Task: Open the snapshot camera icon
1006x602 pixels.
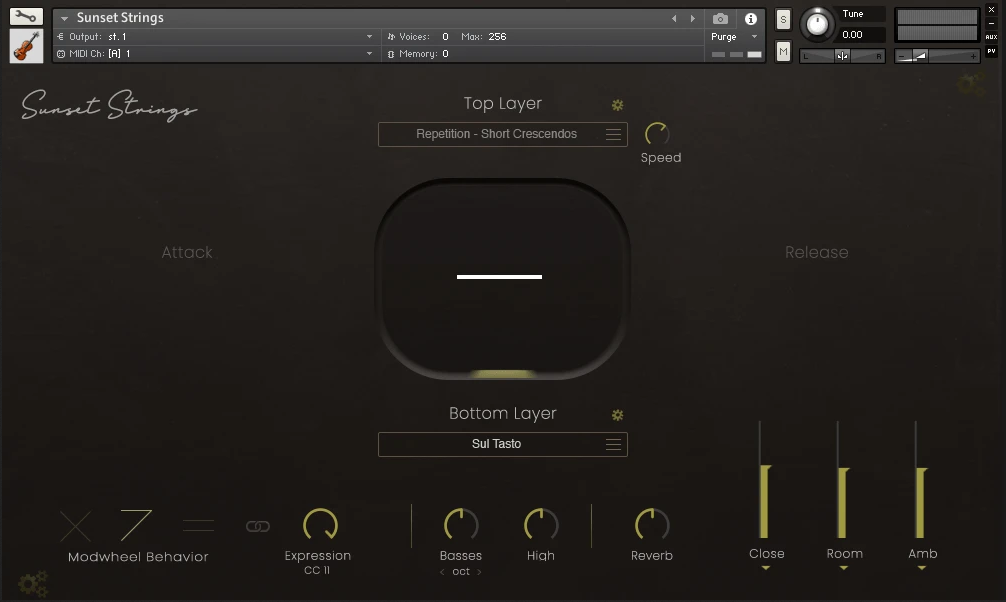Action: tap(720, 17)
